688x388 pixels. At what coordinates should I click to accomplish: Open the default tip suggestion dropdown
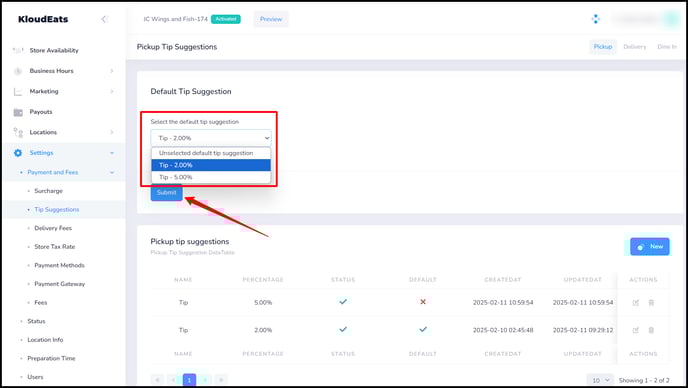pyautogui.click(x=211, y=138)
